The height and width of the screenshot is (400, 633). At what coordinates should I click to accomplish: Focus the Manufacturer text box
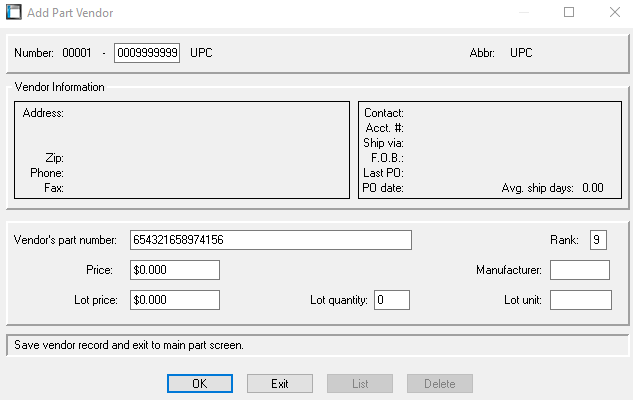pyautogui.click(x=579, y=270)
